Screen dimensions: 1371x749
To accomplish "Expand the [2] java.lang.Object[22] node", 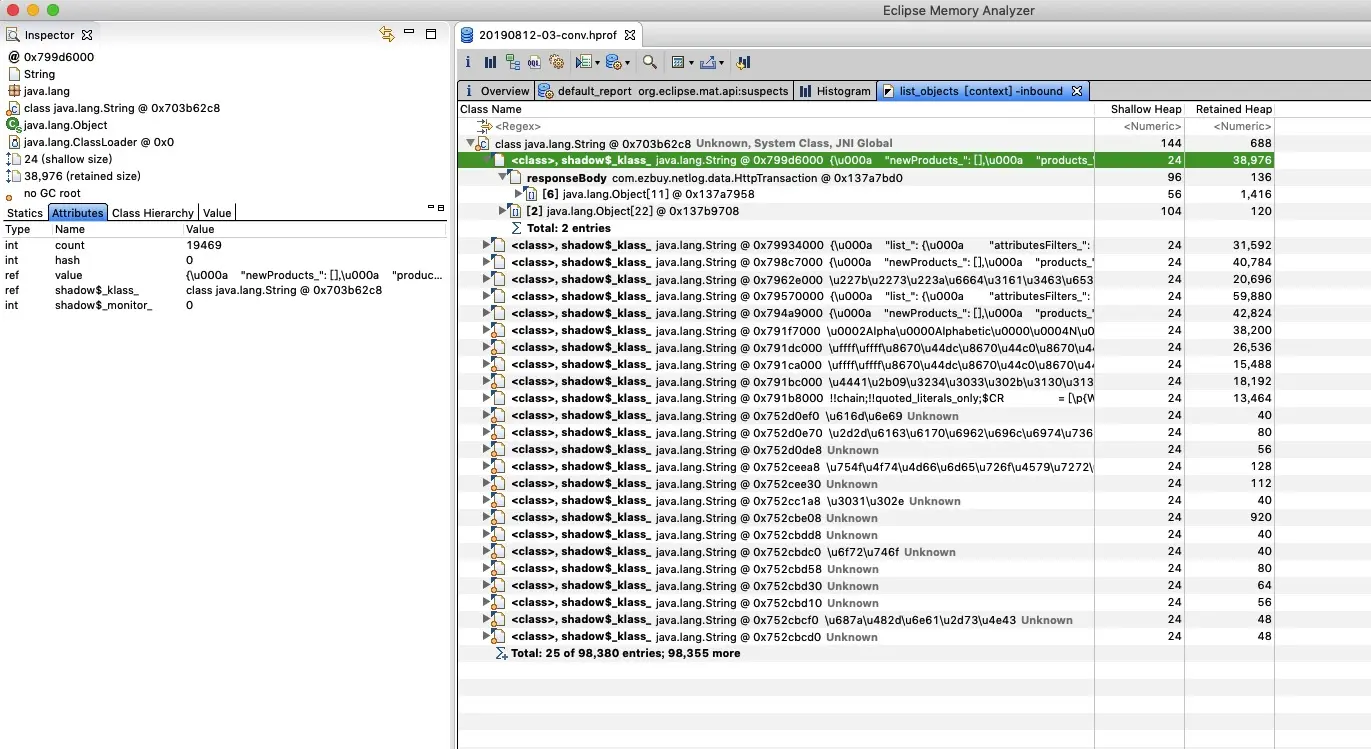I will coord(503,211).
